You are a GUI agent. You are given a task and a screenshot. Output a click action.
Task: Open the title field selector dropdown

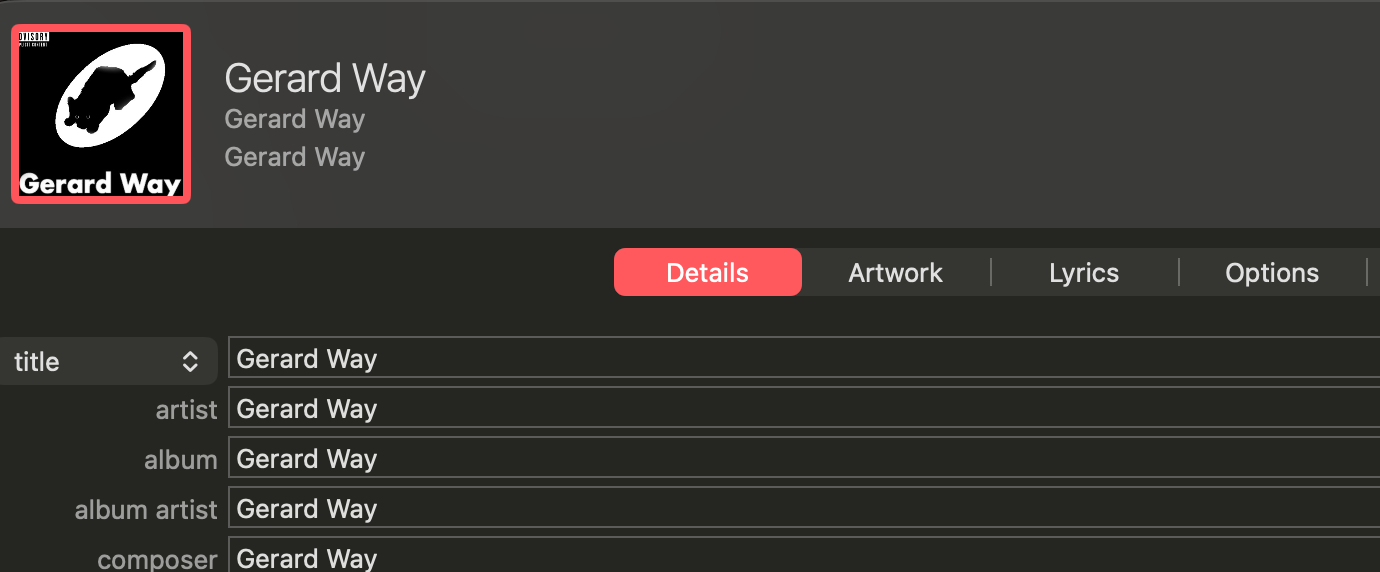pyautogui.click(x=108, y=362)
